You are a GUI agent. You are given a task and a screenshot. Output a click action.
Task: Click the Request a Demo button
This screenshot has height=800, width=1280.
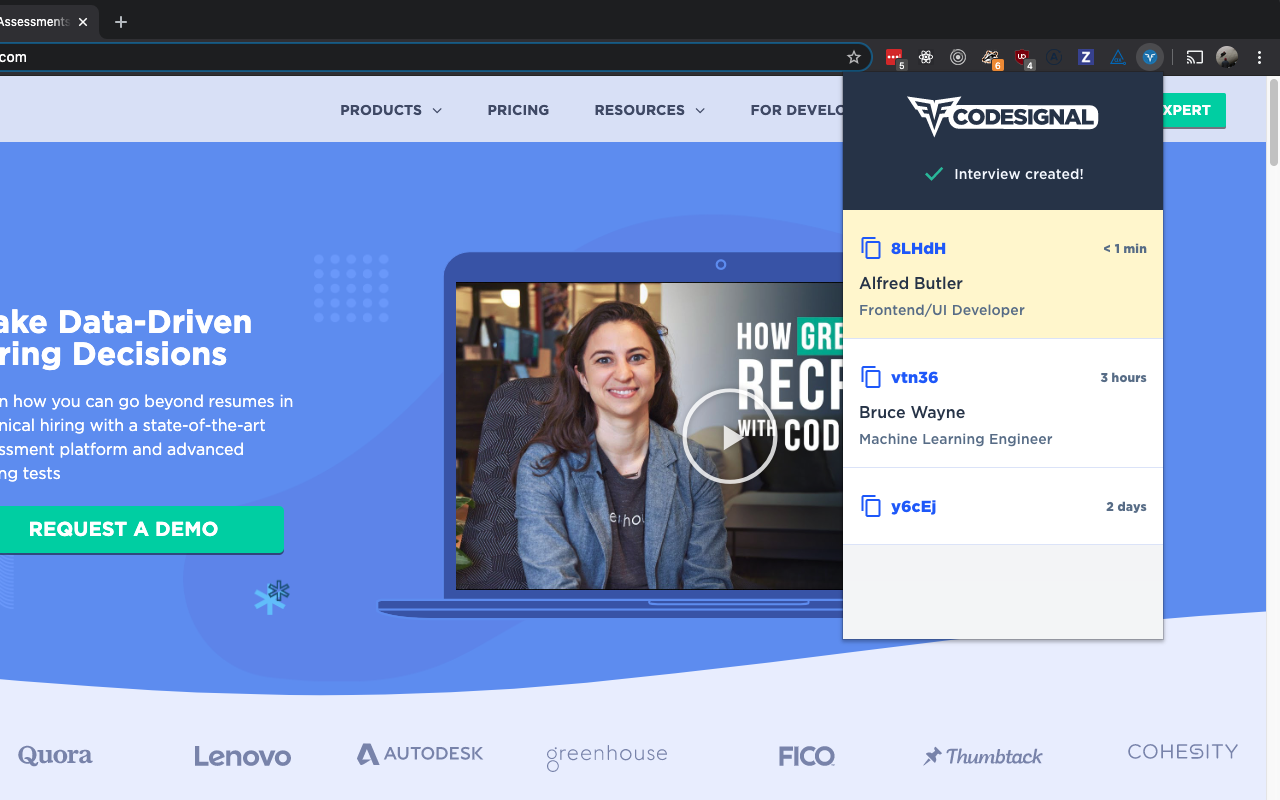[x=140, y=529]
